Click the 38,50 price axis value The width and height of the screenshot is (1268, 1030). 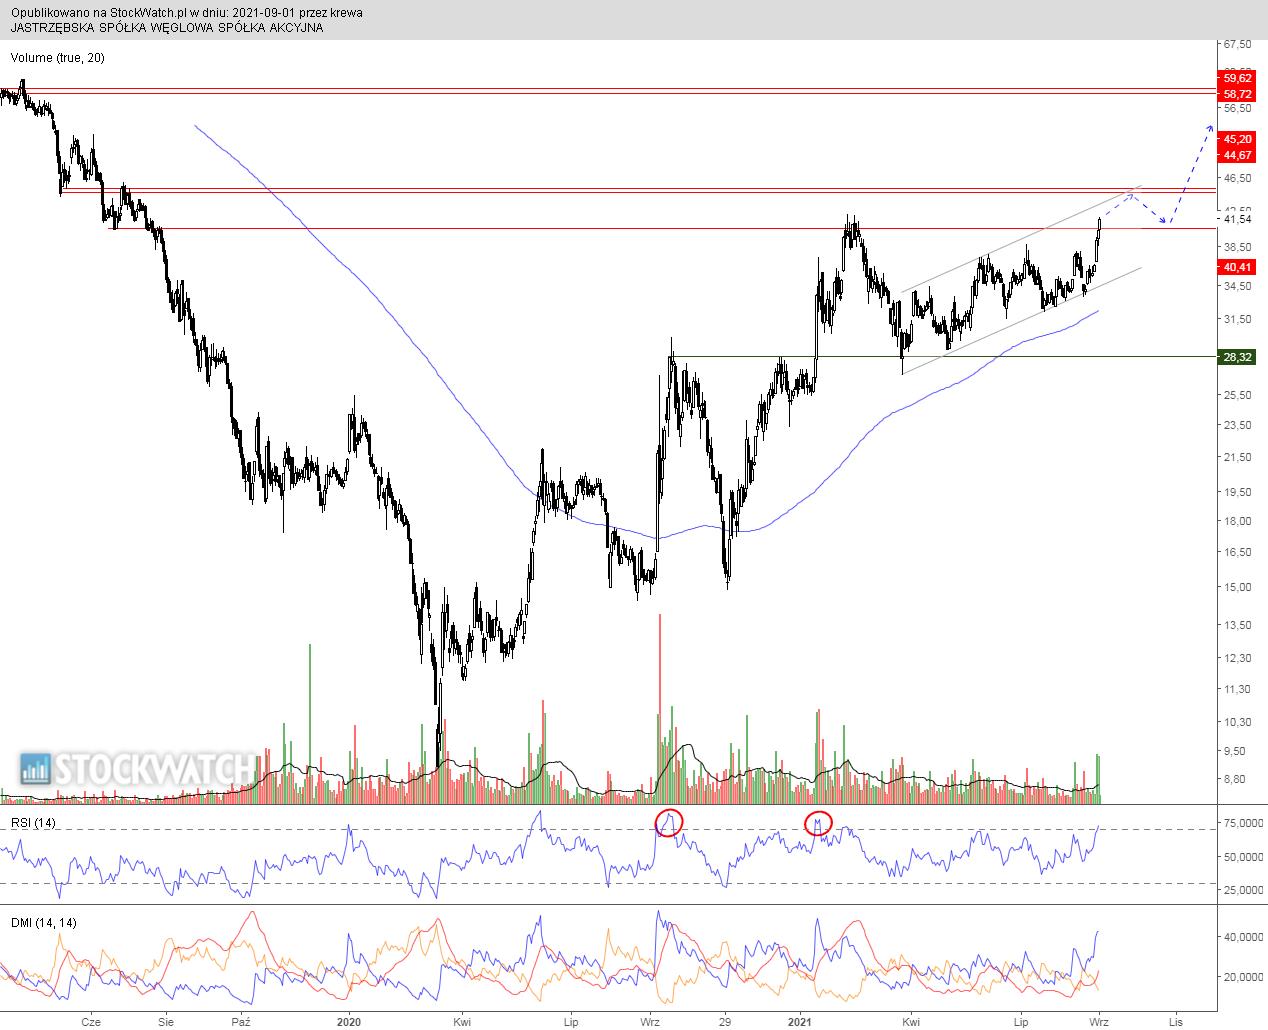pyautogui.click(x=1237, y=246)
